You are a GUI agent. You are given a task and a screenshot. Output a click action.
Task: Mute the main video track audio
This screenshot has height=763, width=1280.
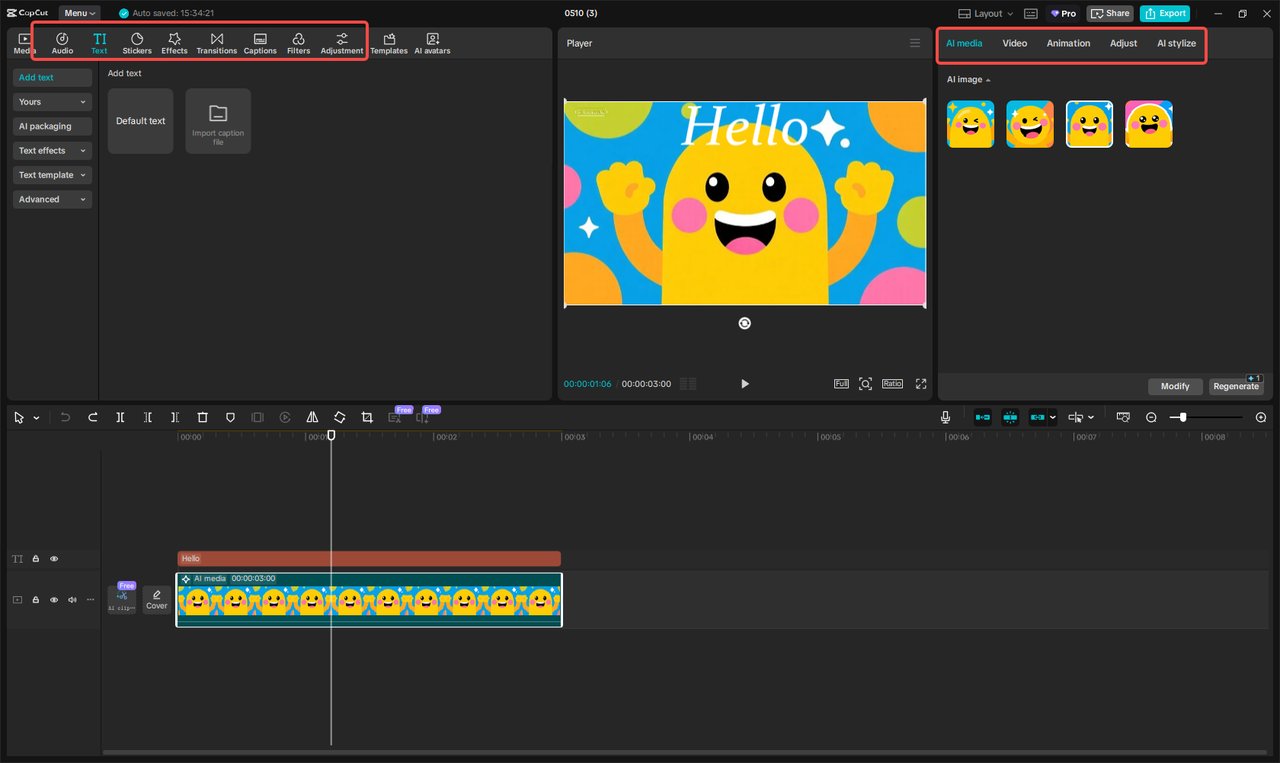point(72,600)
